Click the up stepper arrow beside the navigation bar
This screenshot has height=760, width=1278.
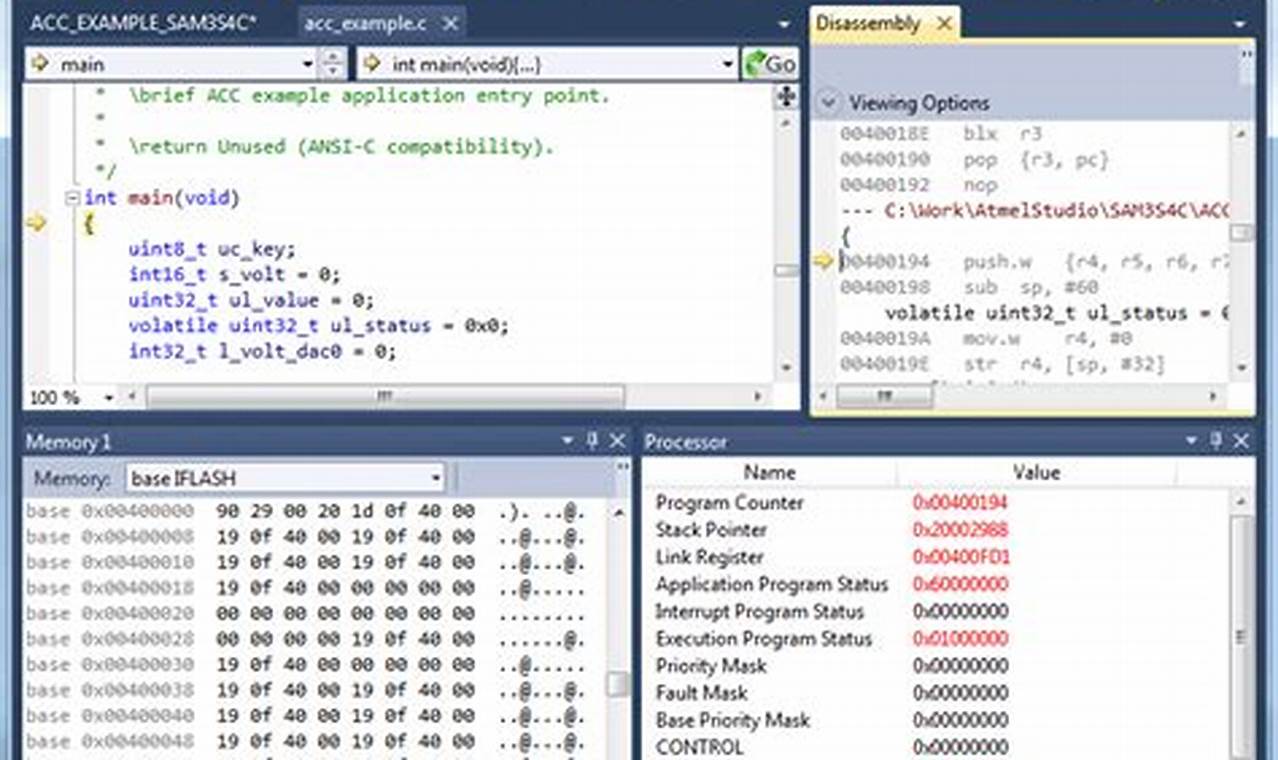click(331, 57)
